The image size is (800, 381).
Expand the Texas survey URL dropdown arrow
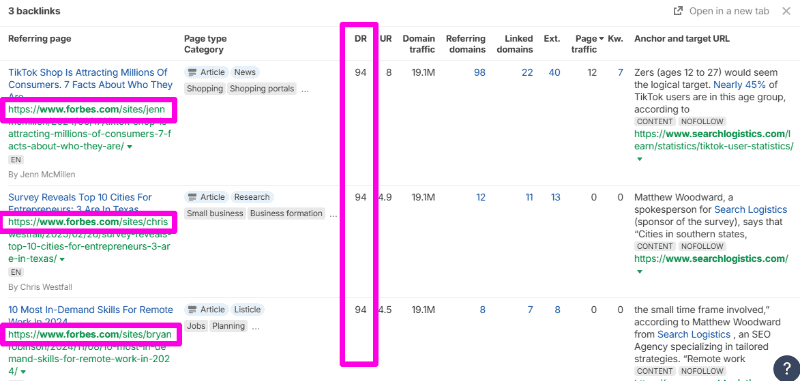(62, 260)
